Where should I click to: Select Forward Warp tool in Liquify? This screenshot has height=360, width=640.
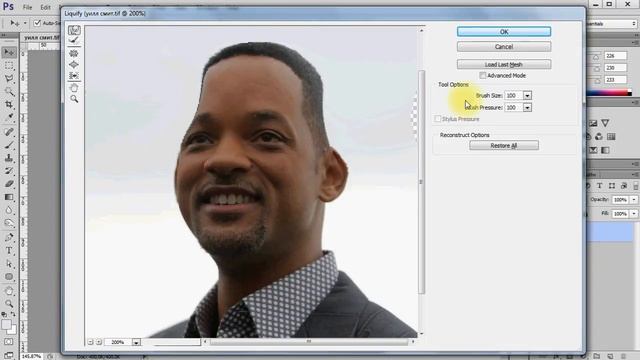tap(74, 30)
